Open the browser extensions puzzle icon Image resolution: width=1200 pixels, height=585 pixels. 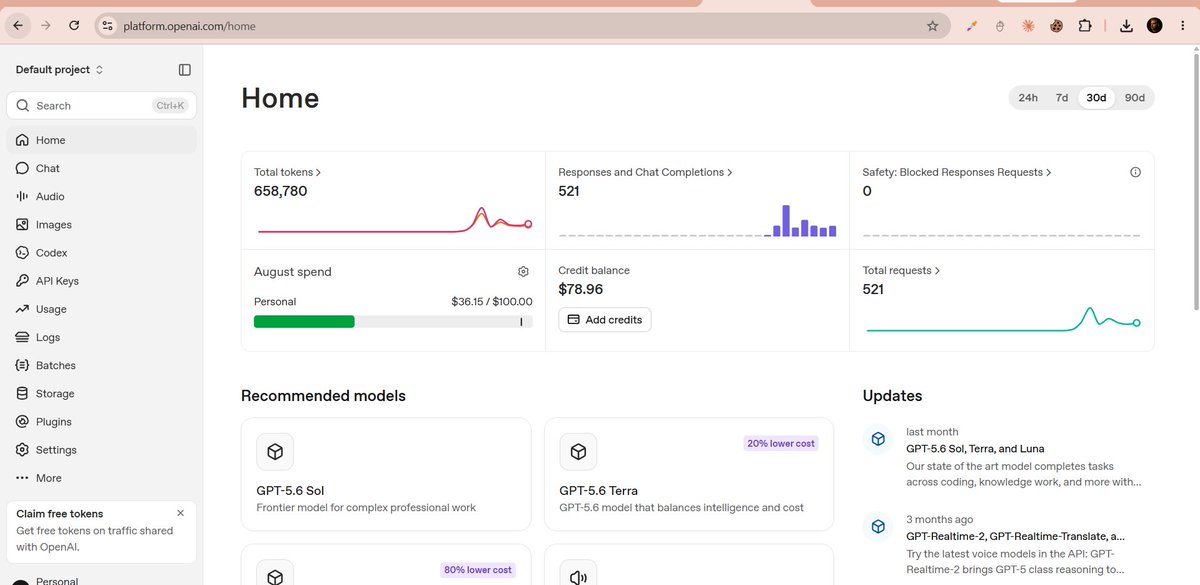coord(1085,26)
